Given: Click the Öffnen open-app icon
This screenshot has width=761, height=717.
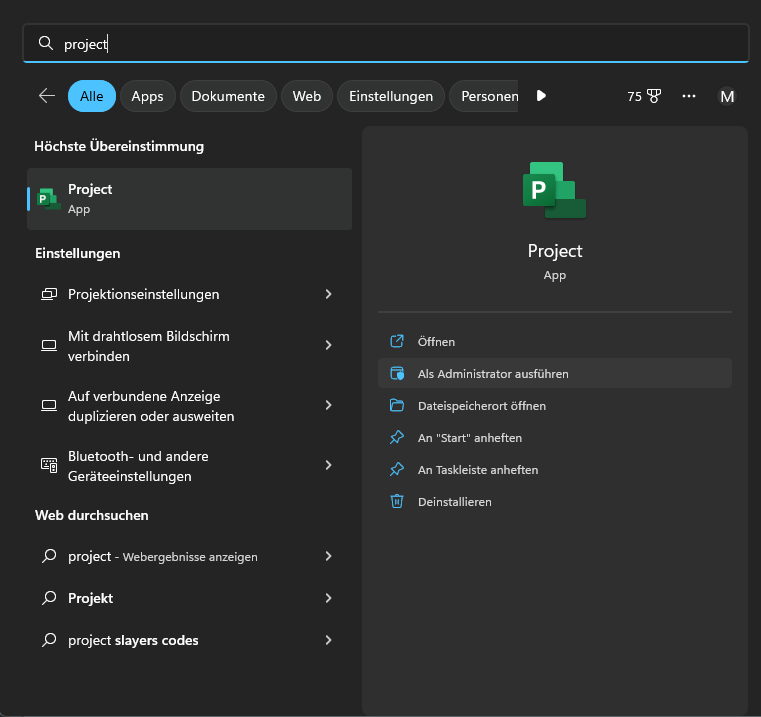Looking at the screenshot, I should 397,341.
